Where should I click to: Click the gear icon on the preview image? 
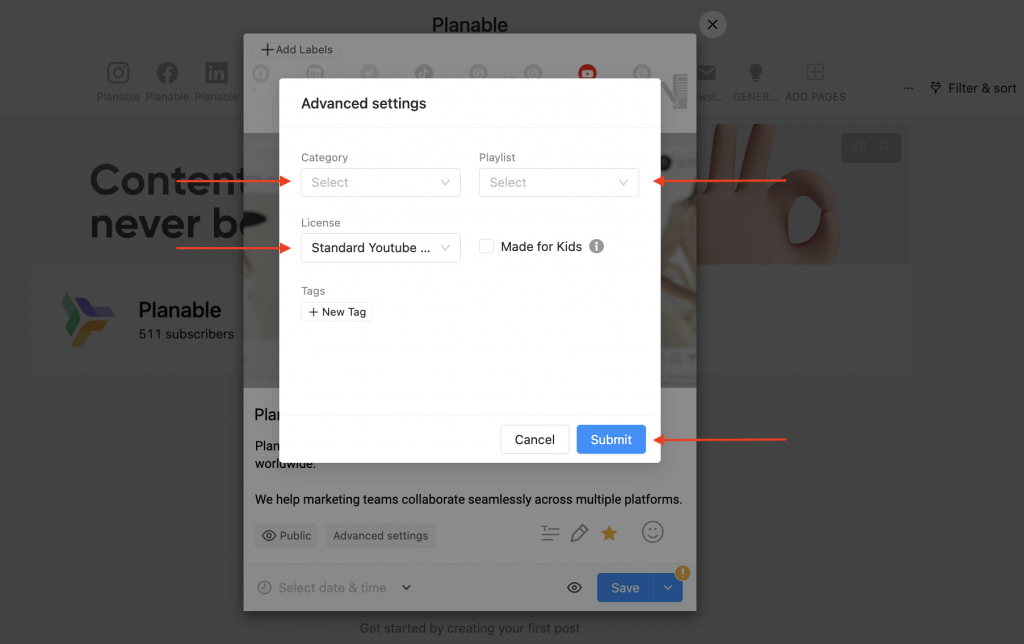coord(859,146)
